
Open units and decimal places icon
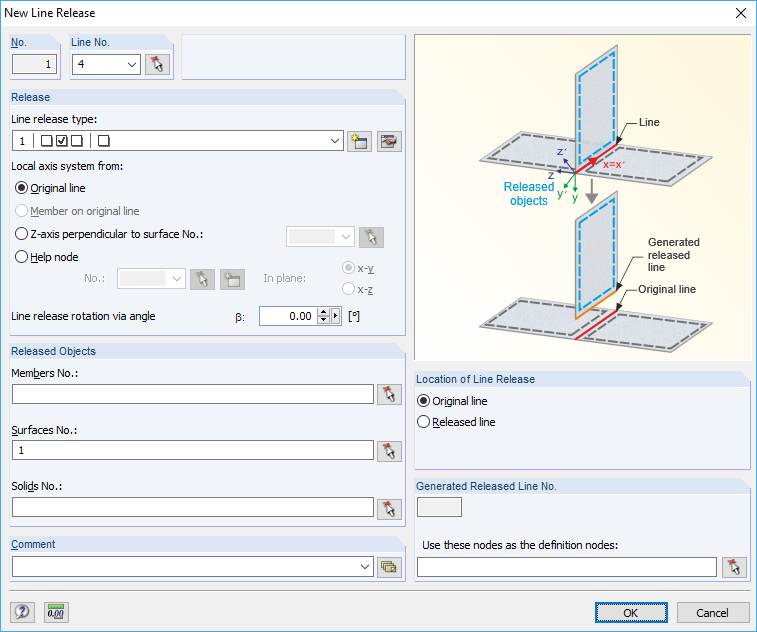[x=56, y=612]
